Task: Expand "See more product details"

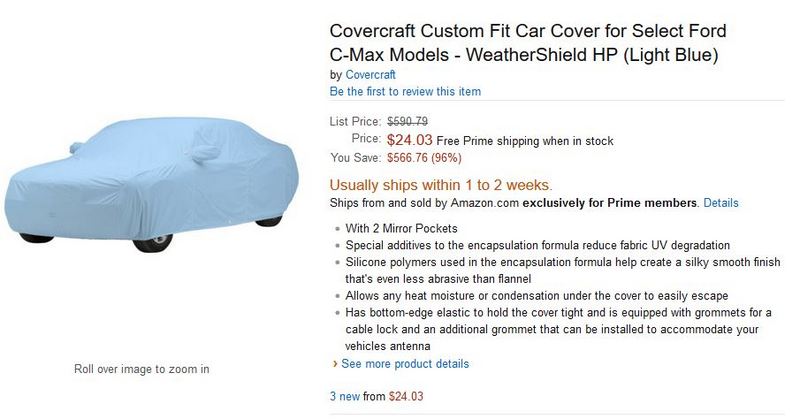Action: (x=405, y=364)
